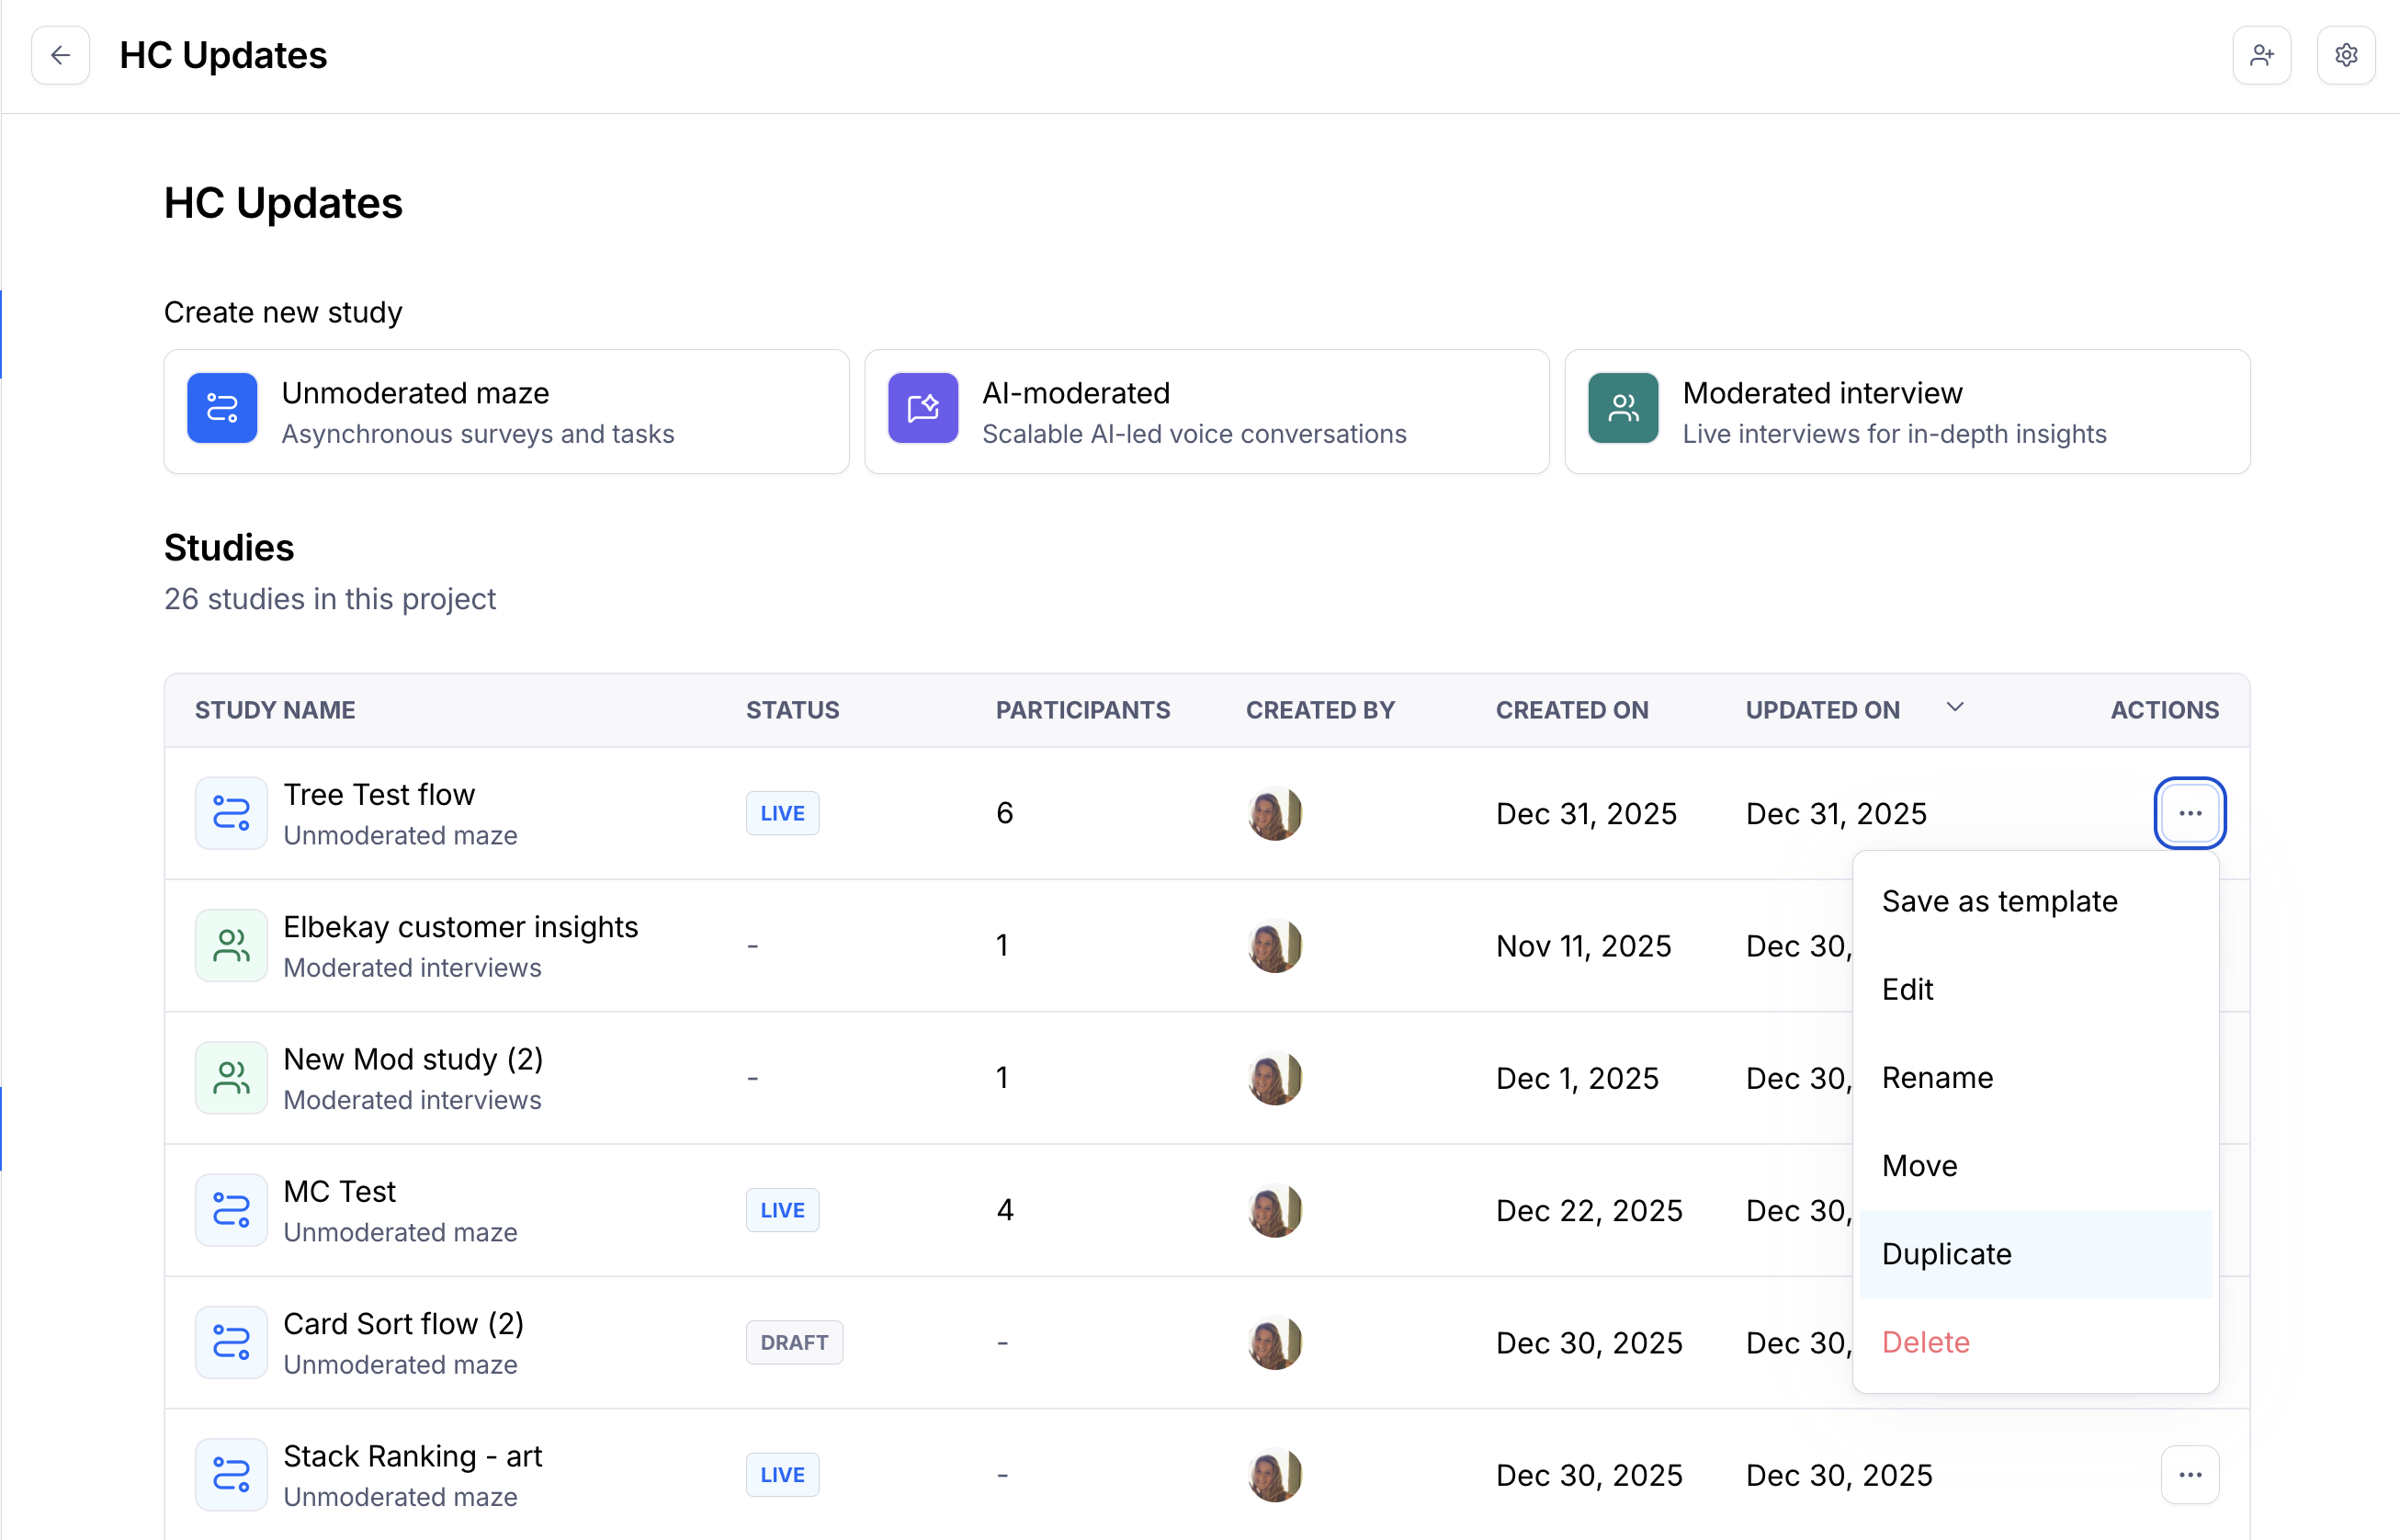2400x1540 pixels.
Task: Open project settings gear icon
Action: (2345, 55)
